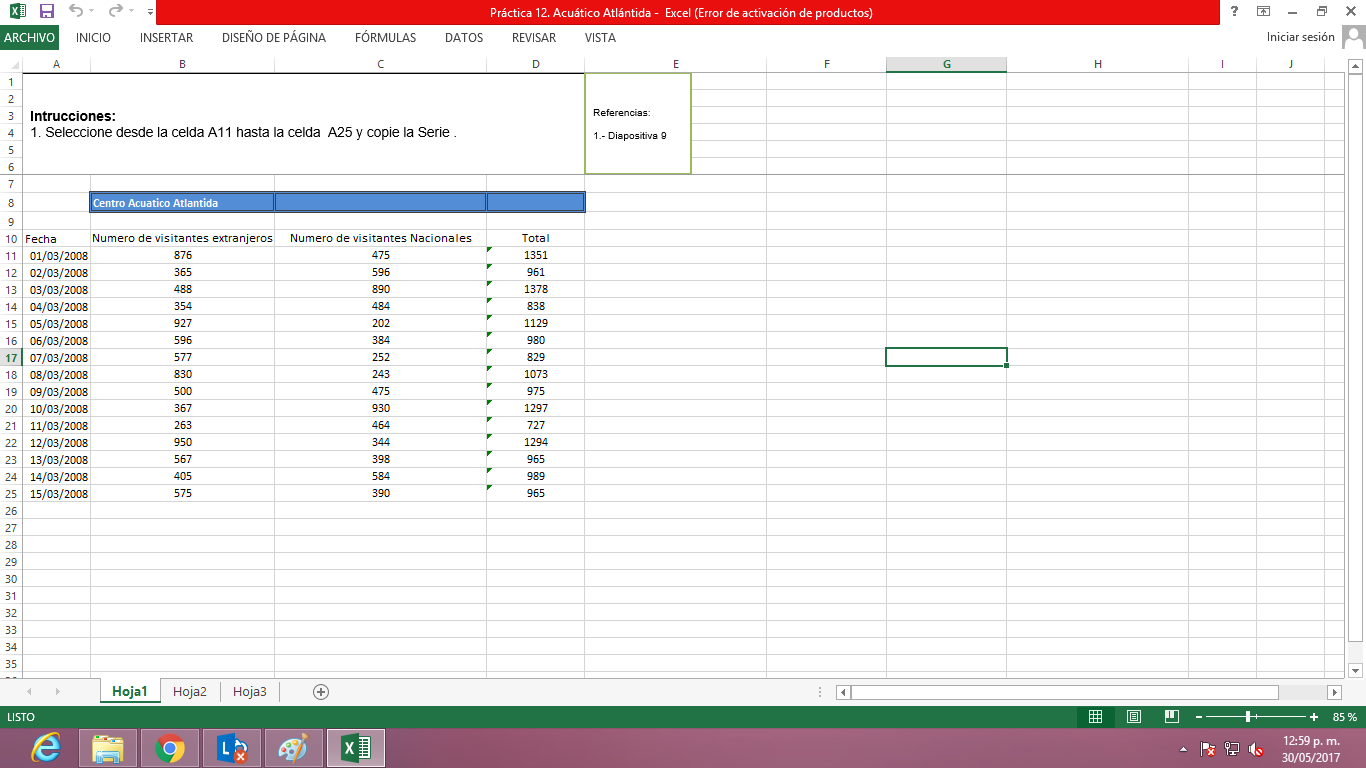1366x768 pixels.
Task: Add a new sheet with plus button
Action: pyautogui.click(x=321, y=691)
